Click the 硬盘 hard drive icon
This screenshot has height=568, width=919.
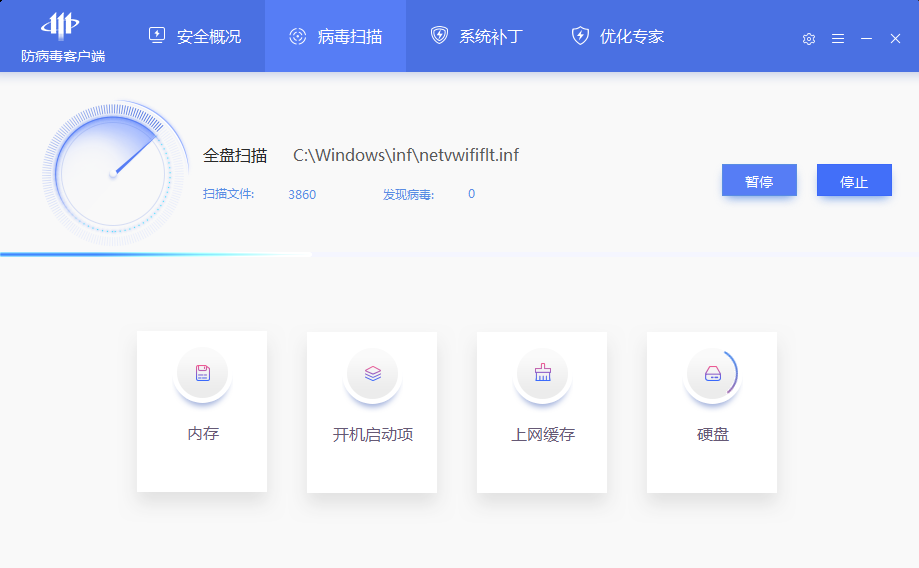[712, 374]
